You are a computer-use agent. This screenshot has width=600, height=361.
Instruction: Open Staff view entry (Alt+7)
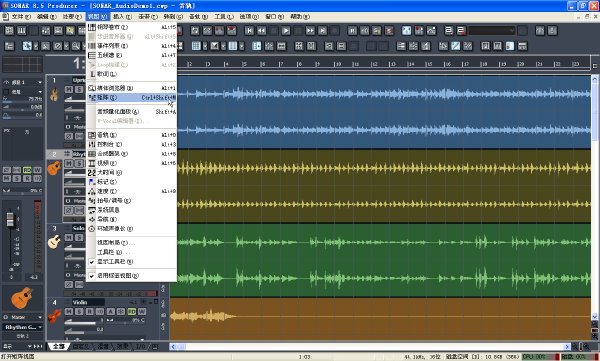132,55
